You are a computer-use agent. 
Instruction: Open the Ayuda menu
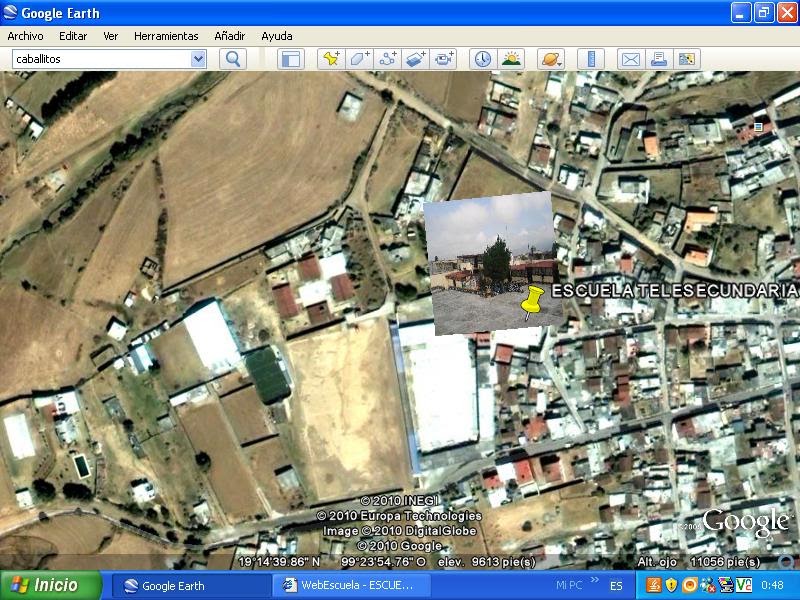coord(277,36)
